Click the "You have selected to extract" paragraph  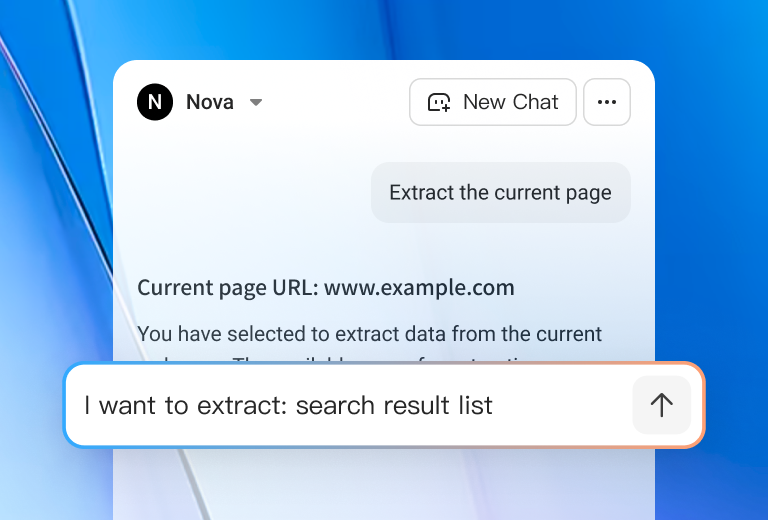point(369,334)
